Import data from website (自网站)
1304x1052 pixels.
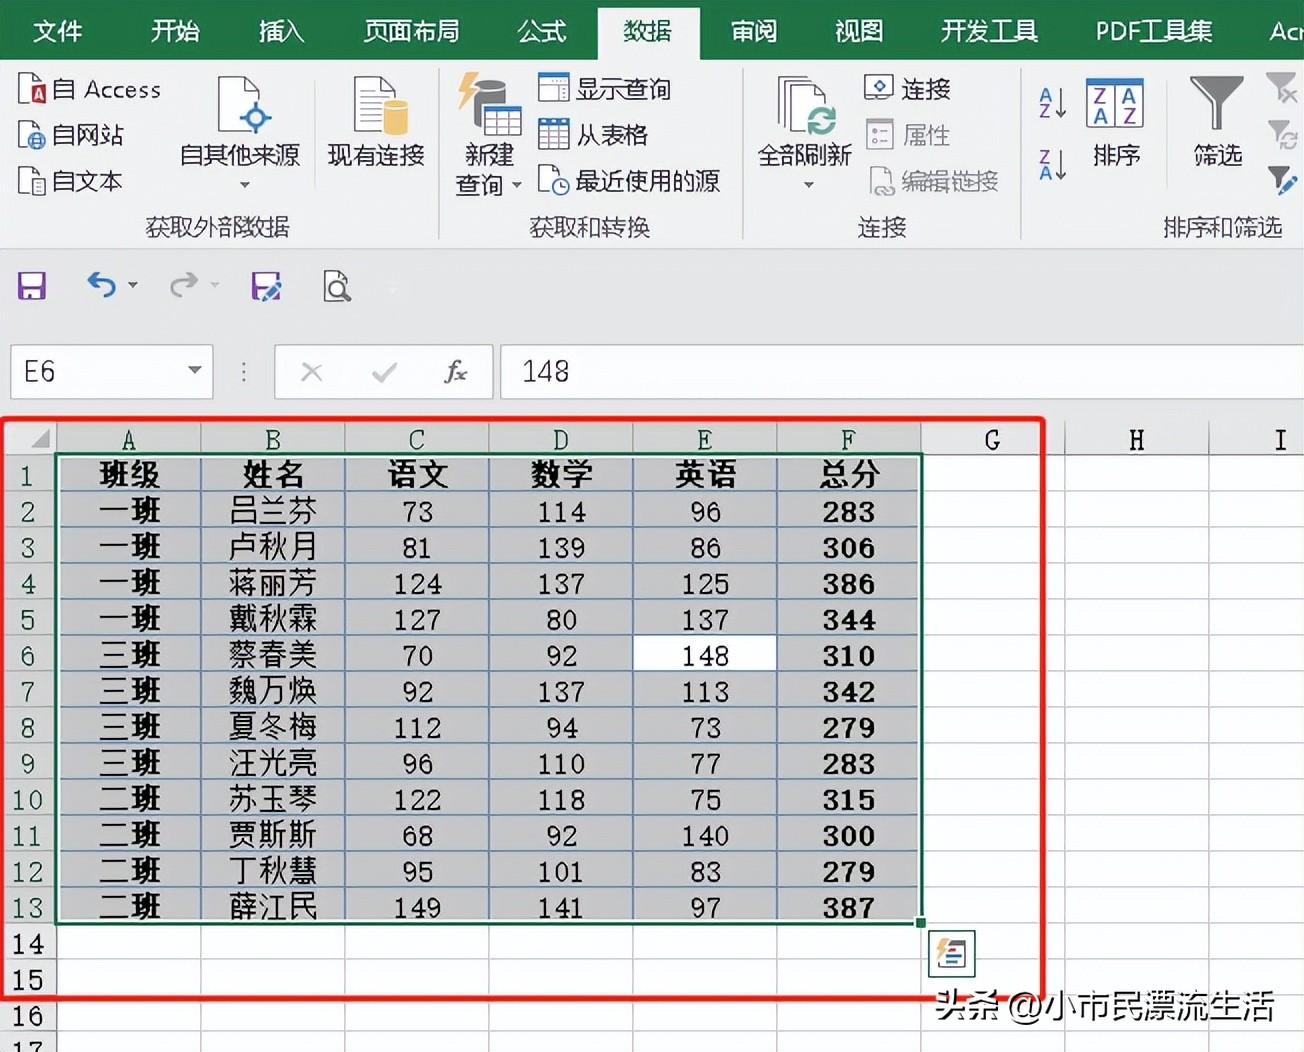click(72, 135)
